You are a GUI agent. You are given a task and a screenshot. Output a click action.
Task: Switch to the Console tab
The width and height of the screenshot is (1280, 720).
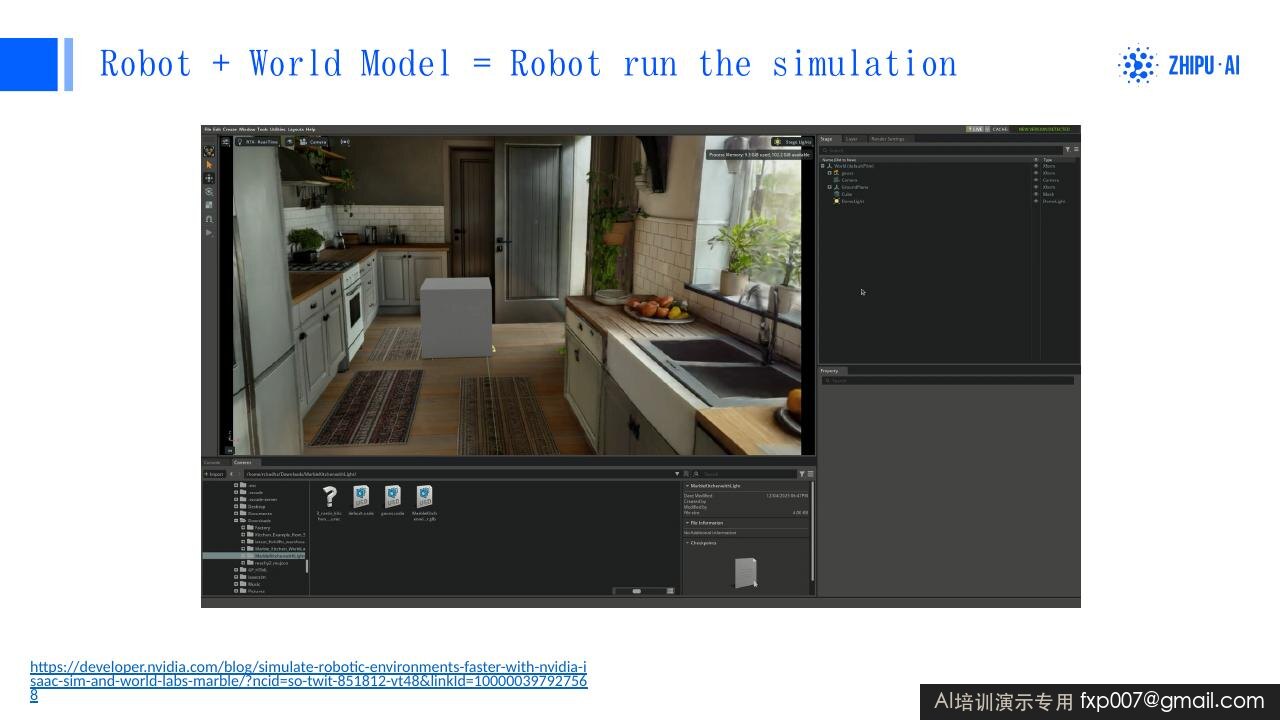(x=212, y=462)
